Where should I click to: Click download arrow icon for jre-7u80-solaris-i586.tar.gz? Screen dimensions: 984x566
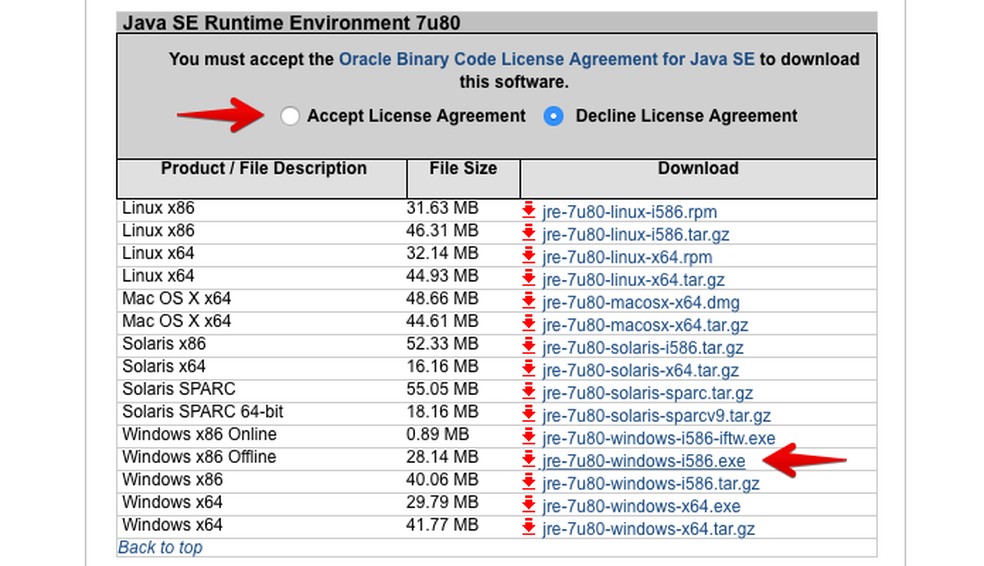[x=529, y=347]
